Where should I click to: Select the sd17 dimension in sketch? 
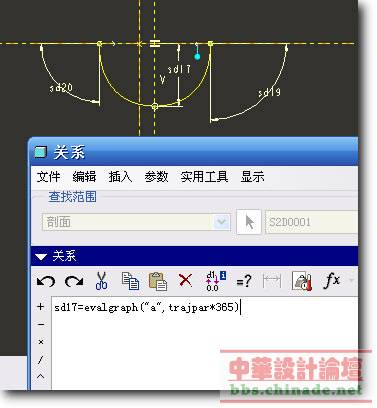point(179,69)
